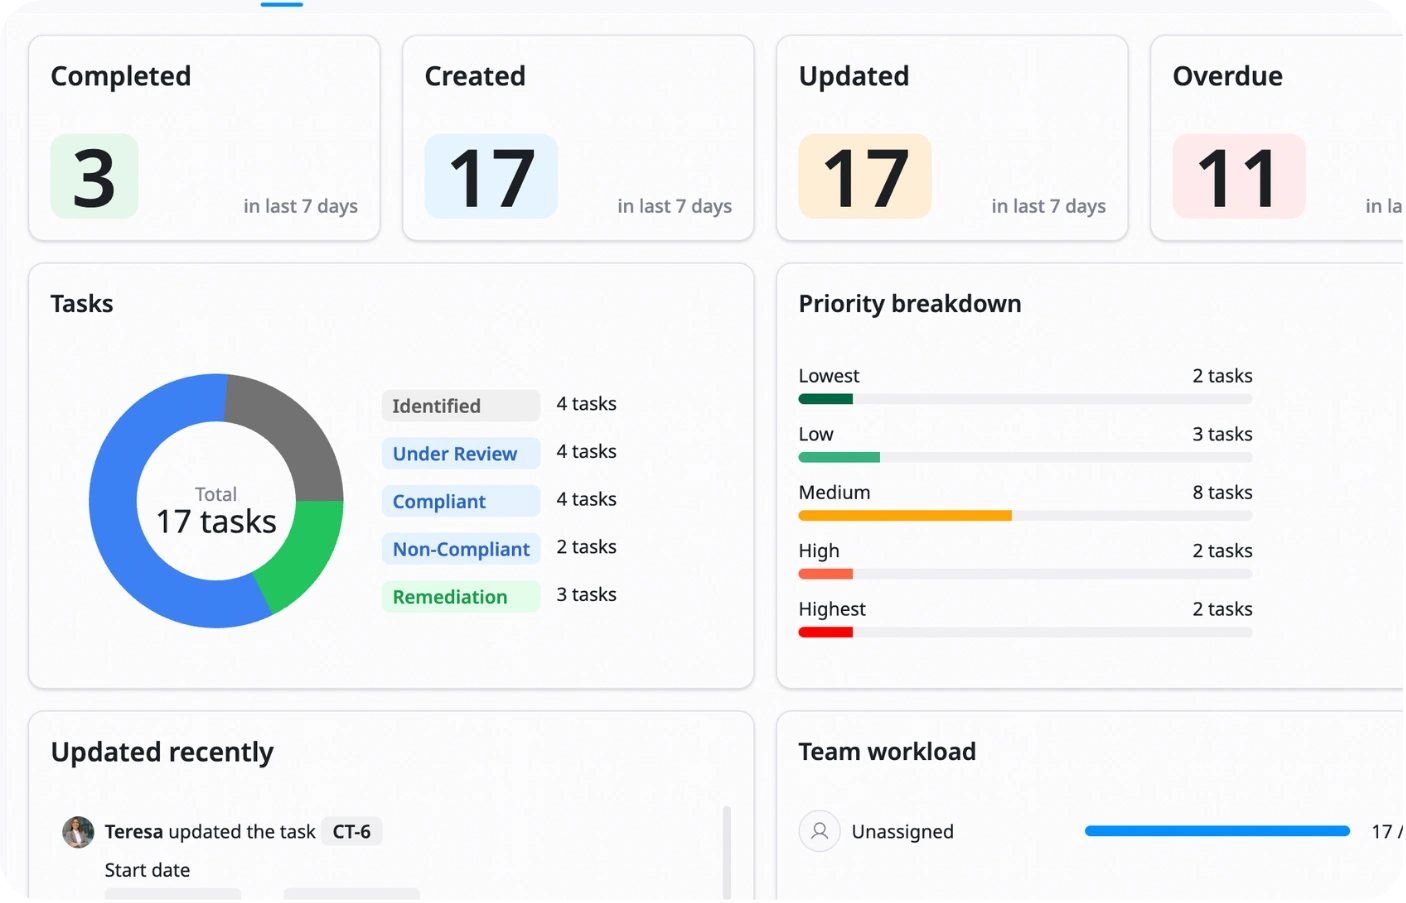Click '4 tasks' next to Identified
This screenshot has height=903, width=1406.
587,404
